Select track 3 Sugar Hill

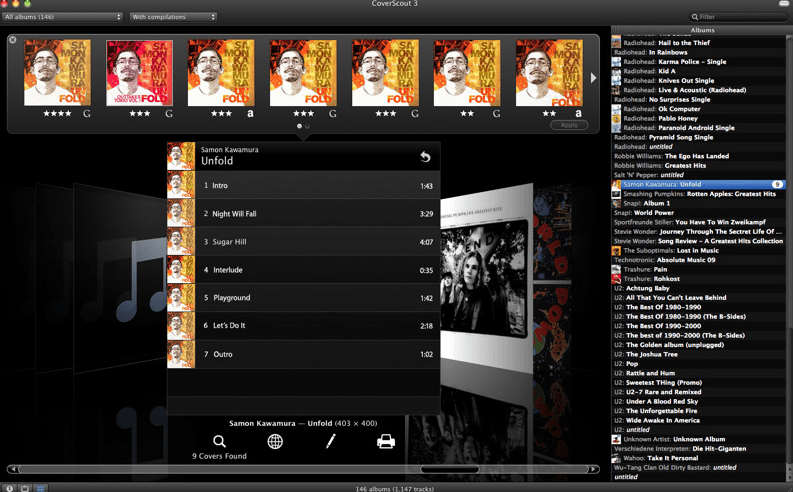(x=303, y=242)
